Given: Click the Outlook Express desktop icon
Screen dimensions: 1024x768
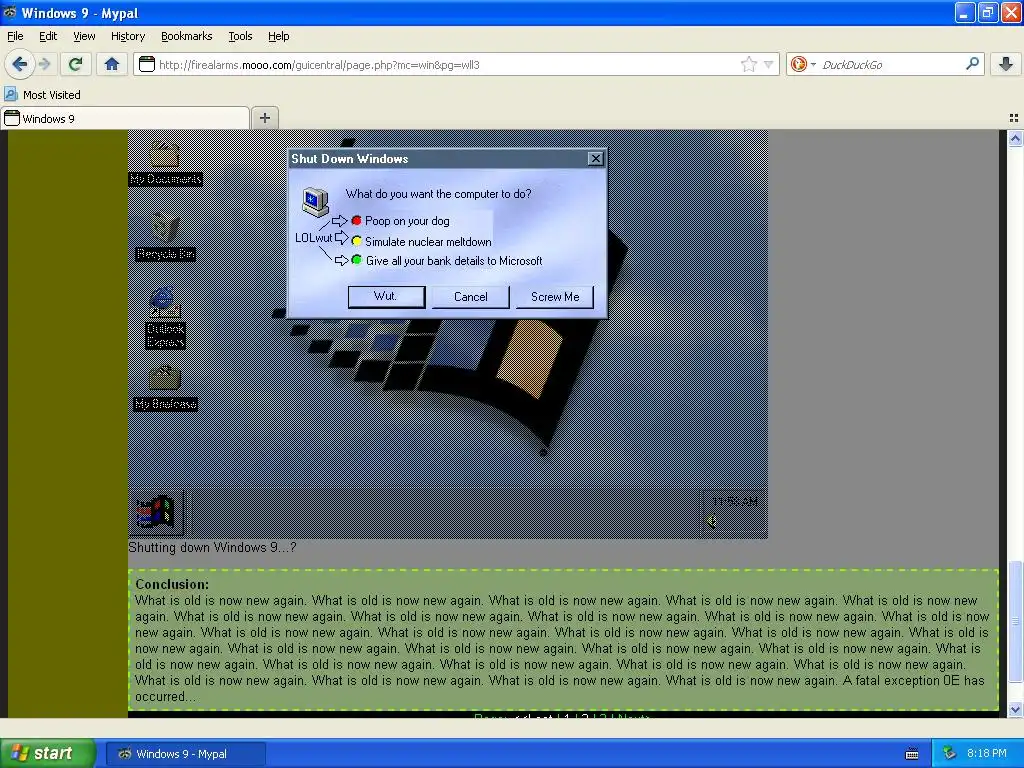Looking at the screenshot, I should pyautogui.click(x=165, y=317).
